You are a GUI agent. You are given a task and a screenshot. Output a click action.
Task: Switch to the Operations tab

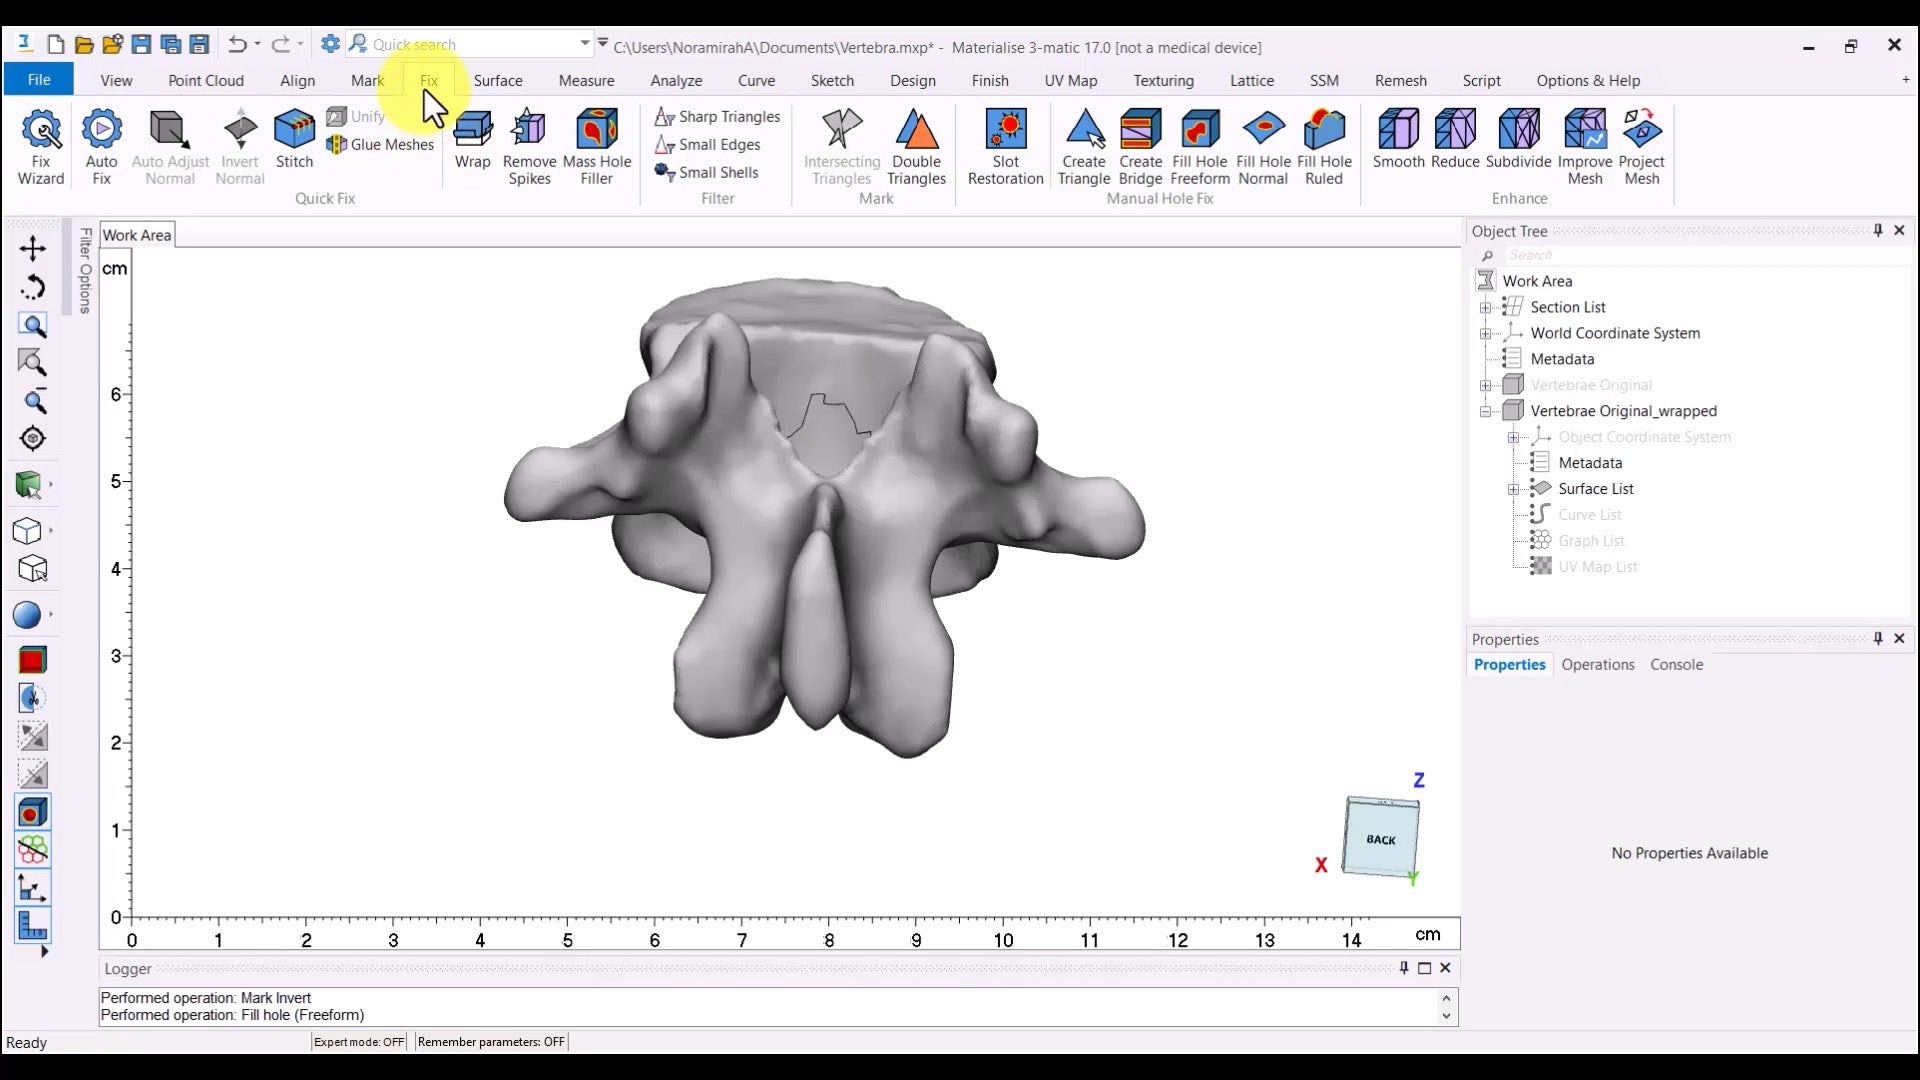[1597, 665]
